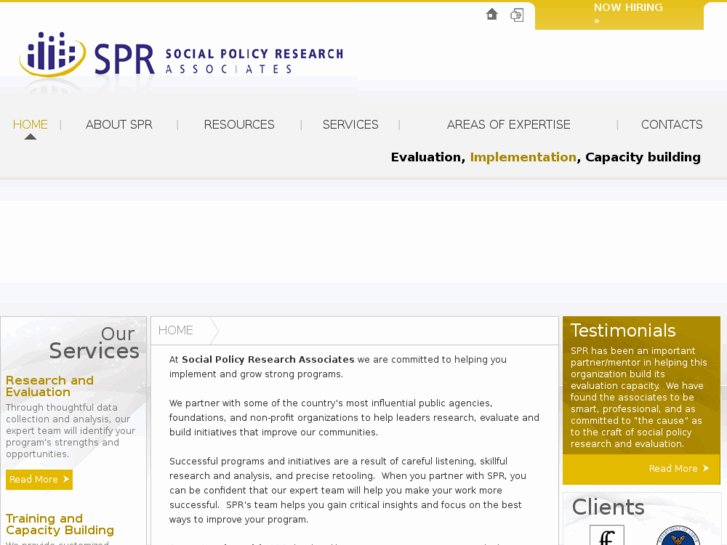The image size is (727, 545).
Task: Click the testimonial quote text
Action: pyautogui.click(x=638, y=397)
